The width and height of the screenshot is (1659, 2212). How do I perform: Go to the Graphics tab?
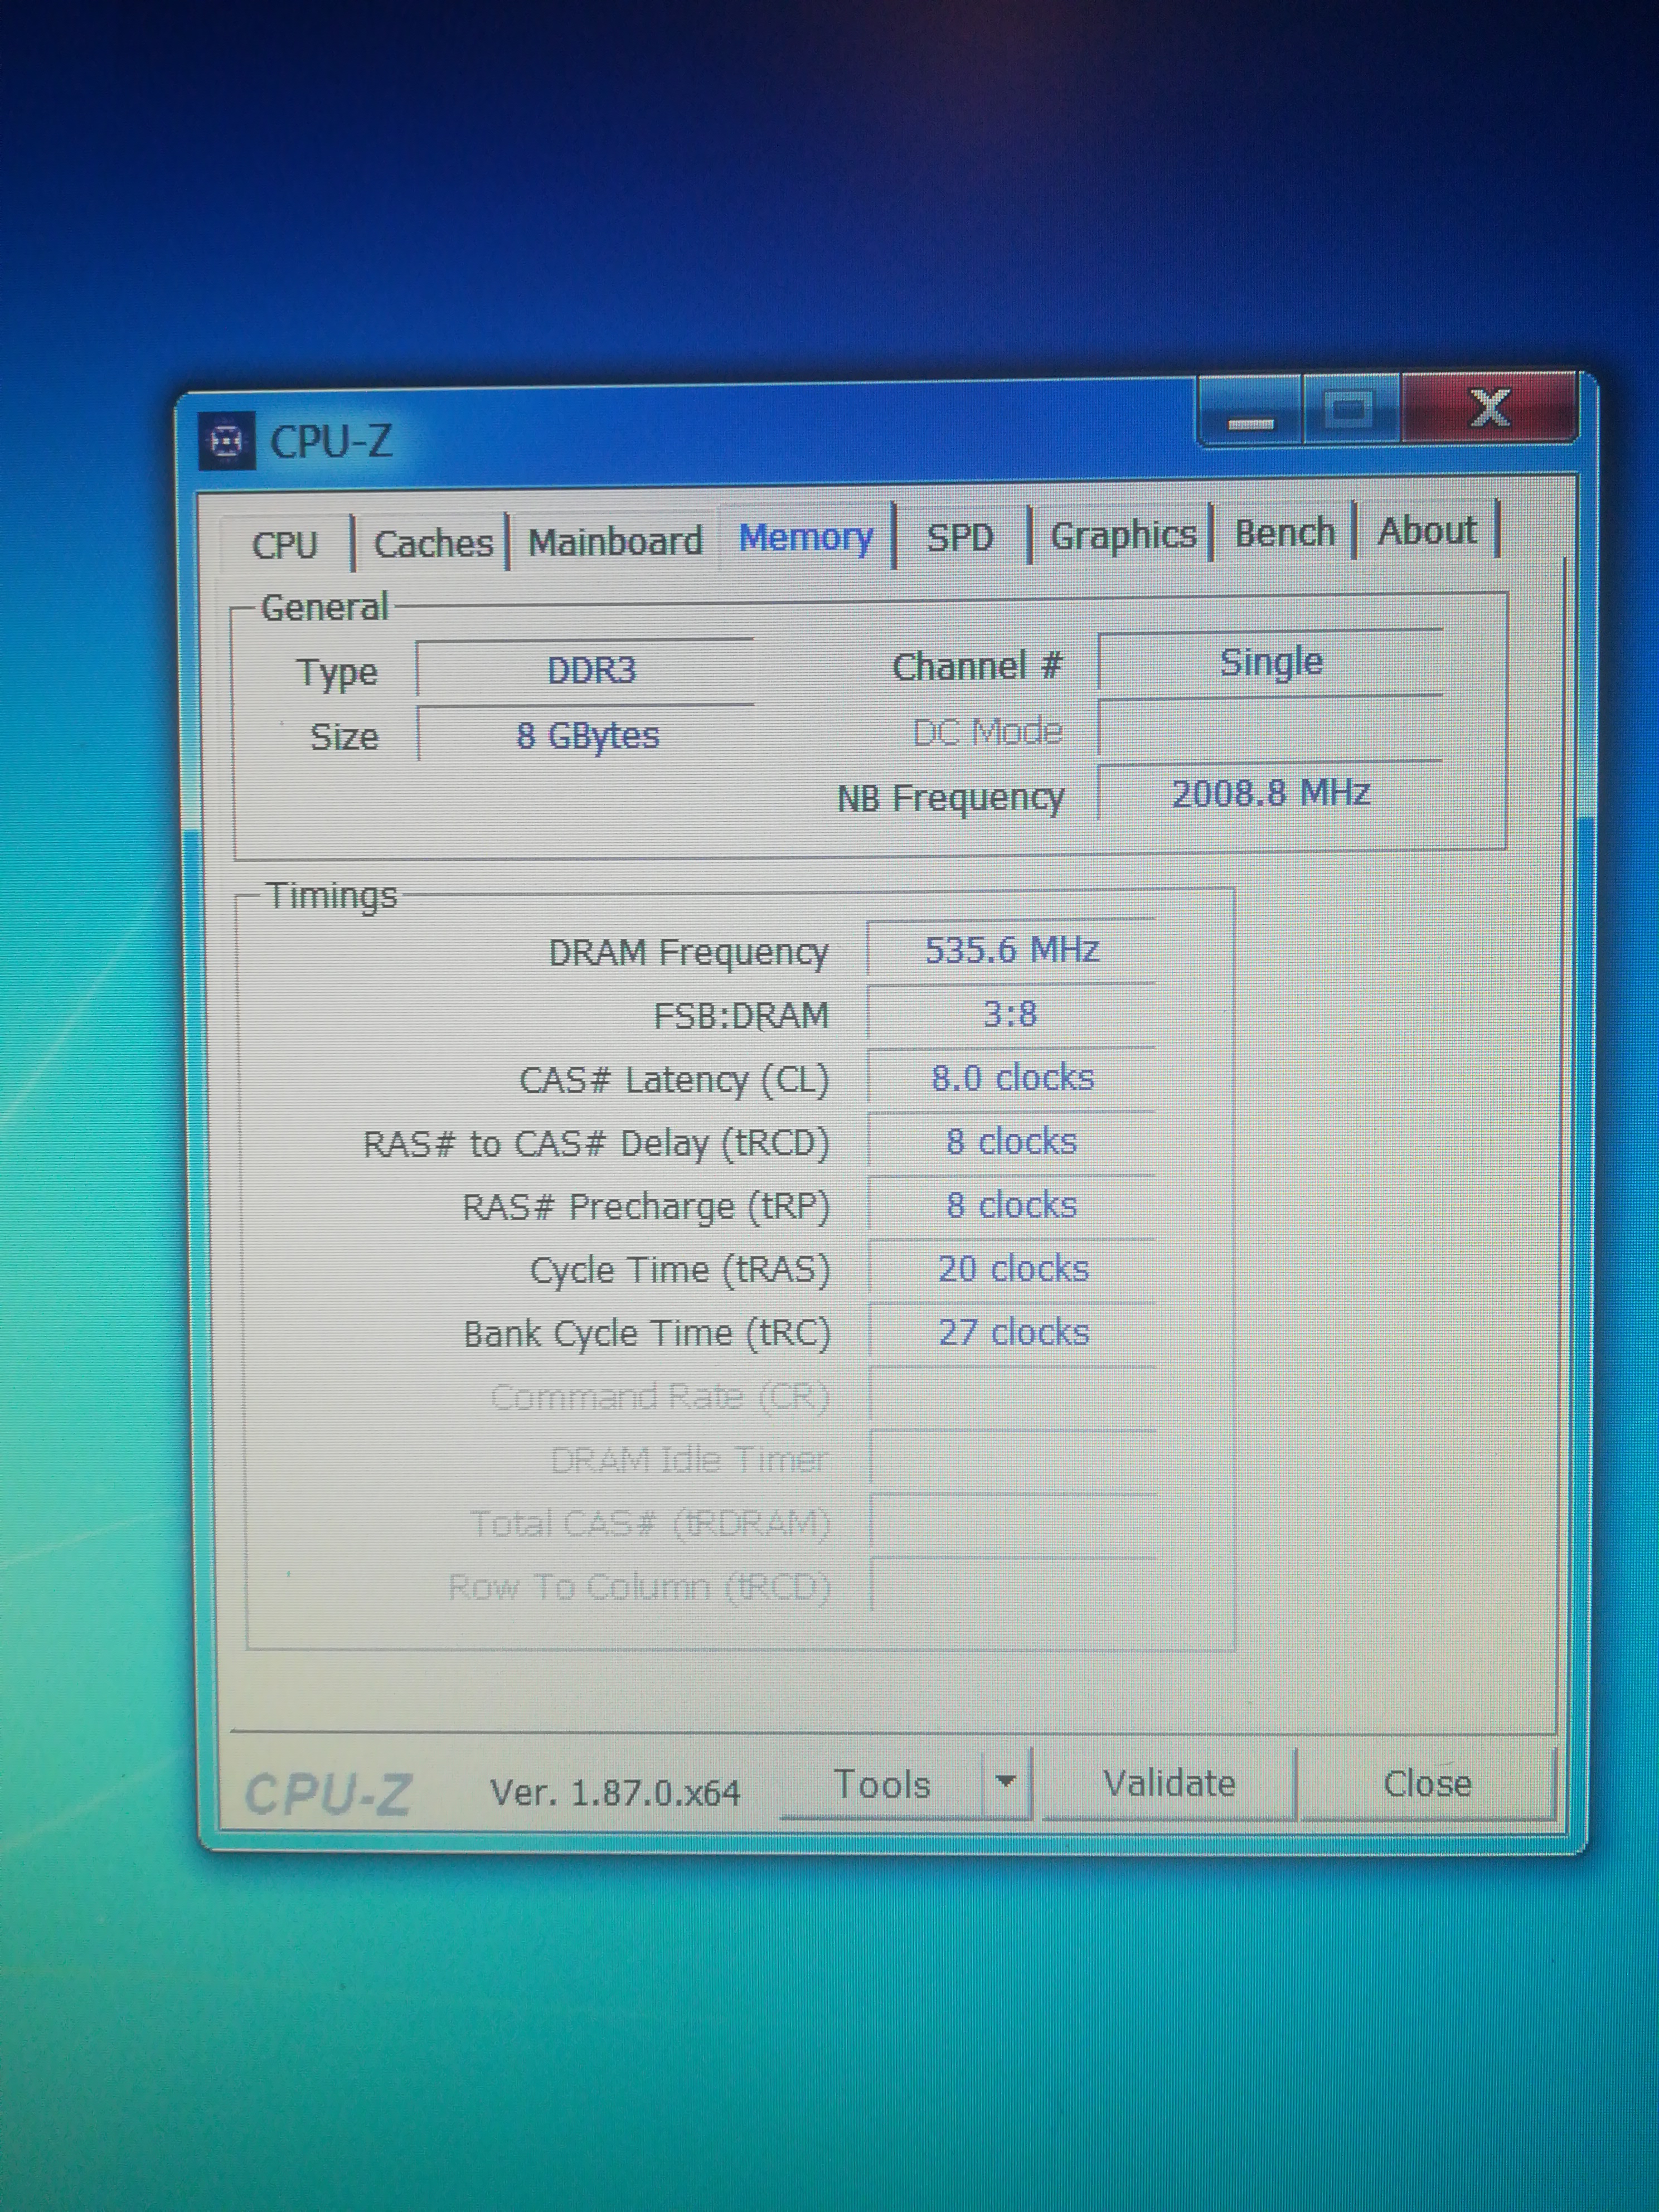(x=1122, y=534)
